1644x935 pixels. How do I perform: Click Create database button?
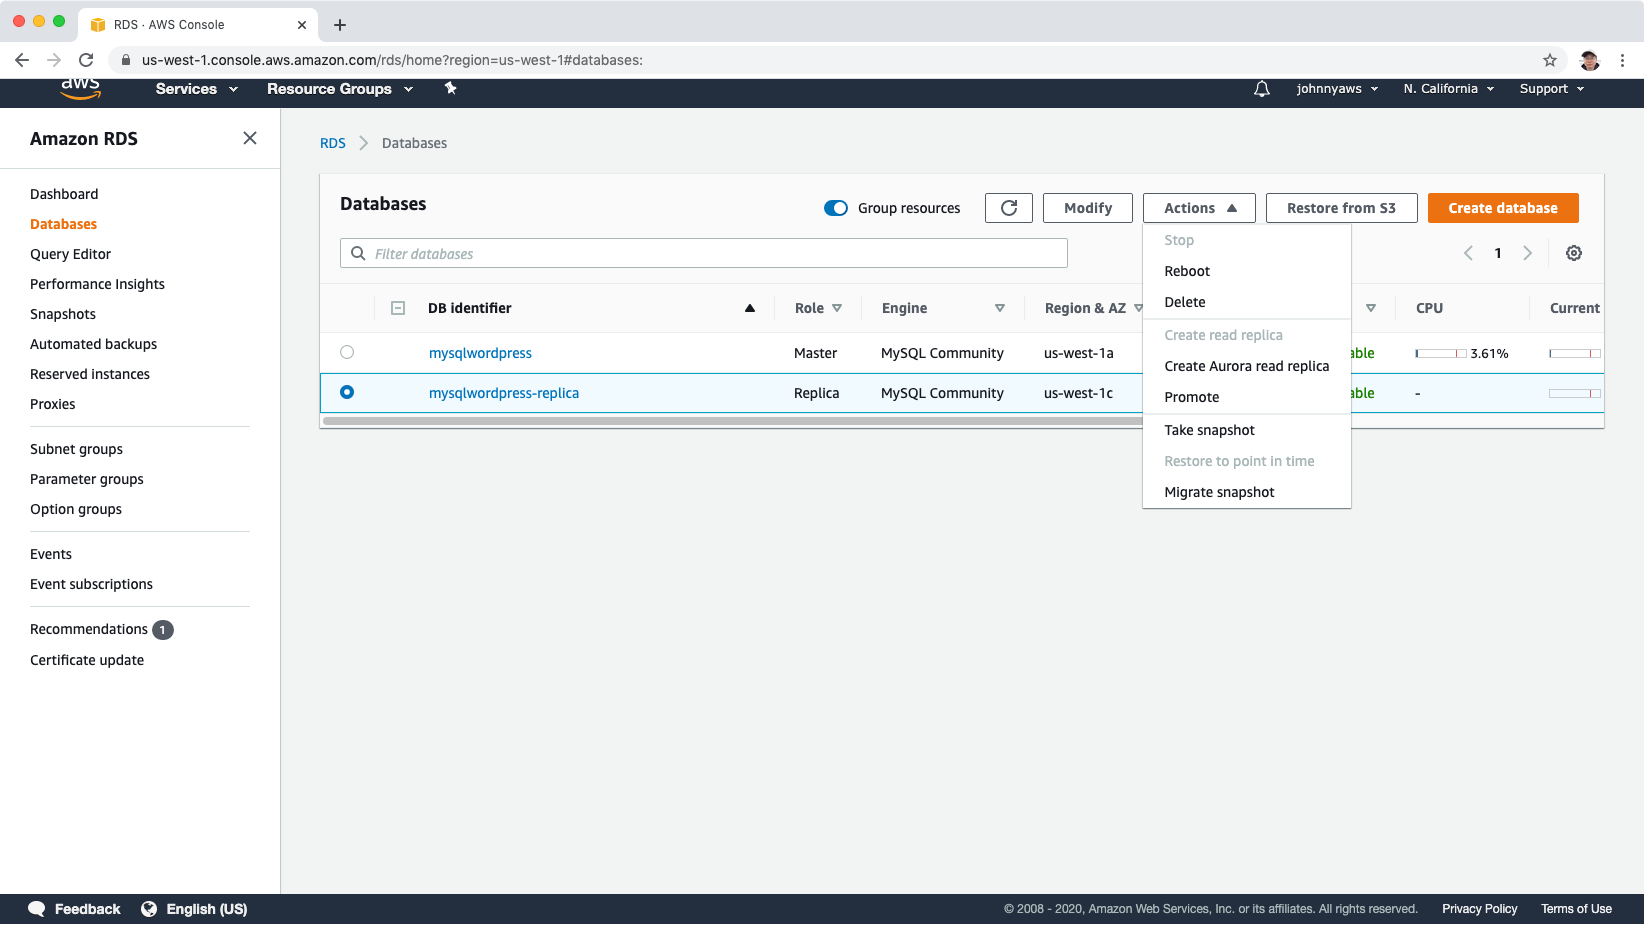(1503, 208)
